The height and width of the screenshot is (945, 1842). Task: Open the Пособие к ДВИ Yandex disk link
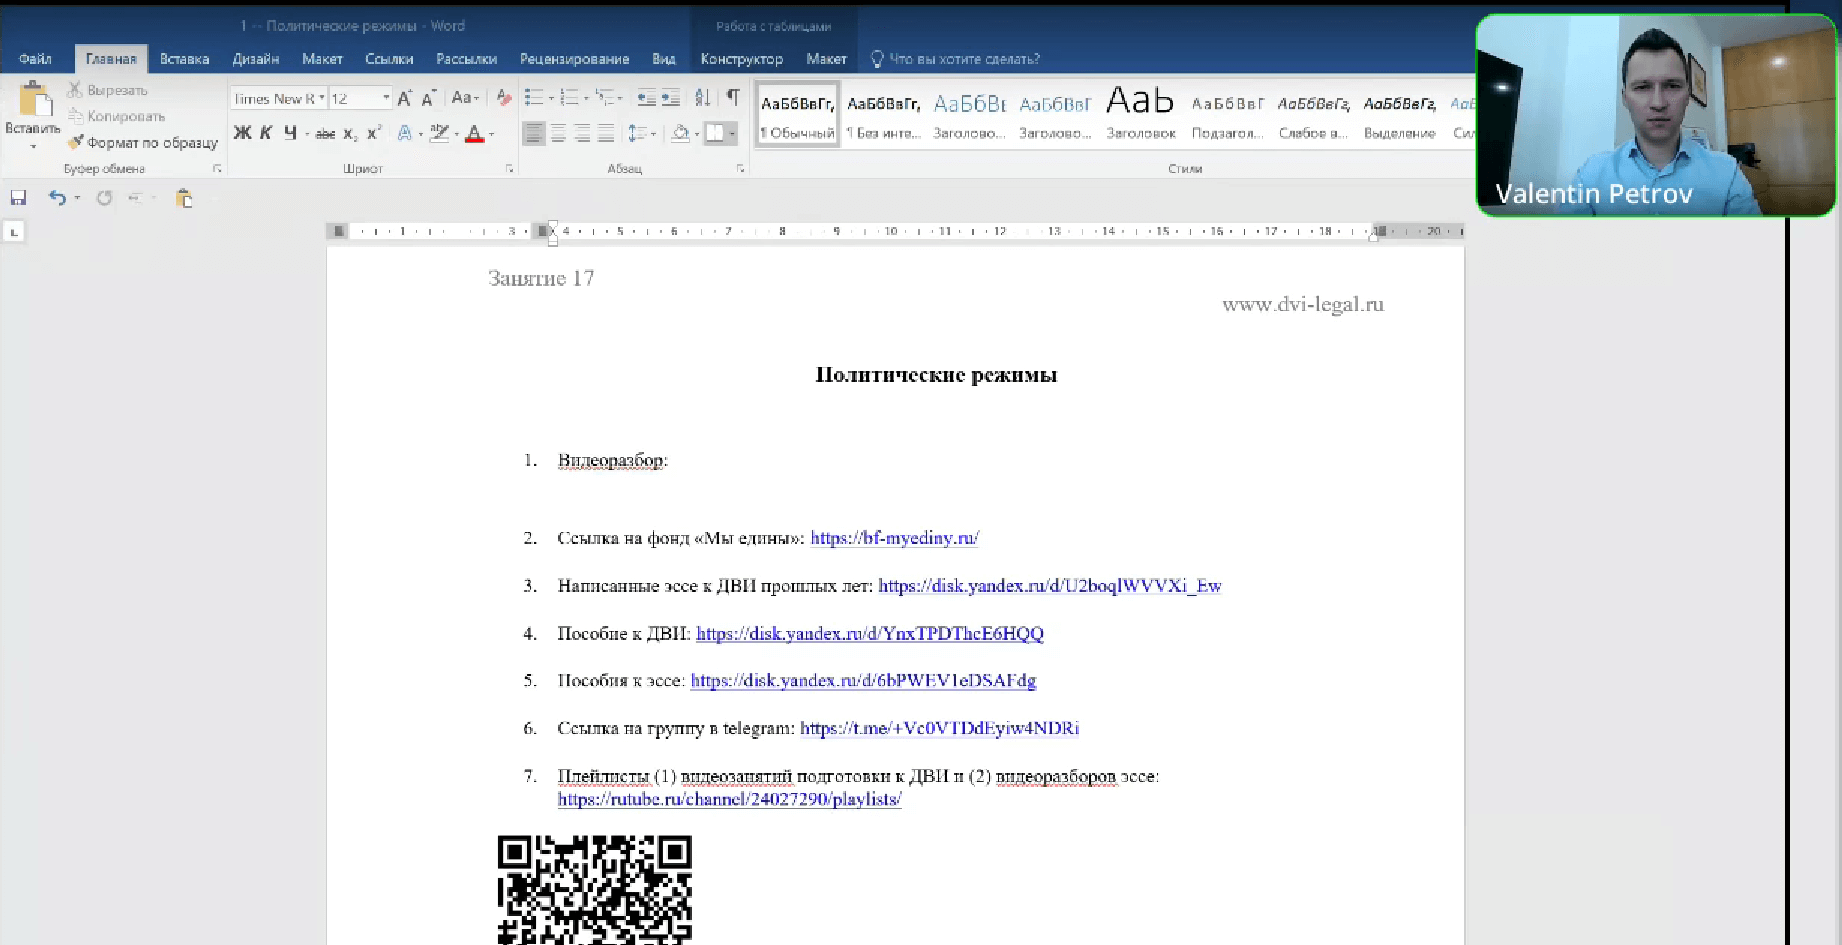pyautogui.click(x=869, y=633)
